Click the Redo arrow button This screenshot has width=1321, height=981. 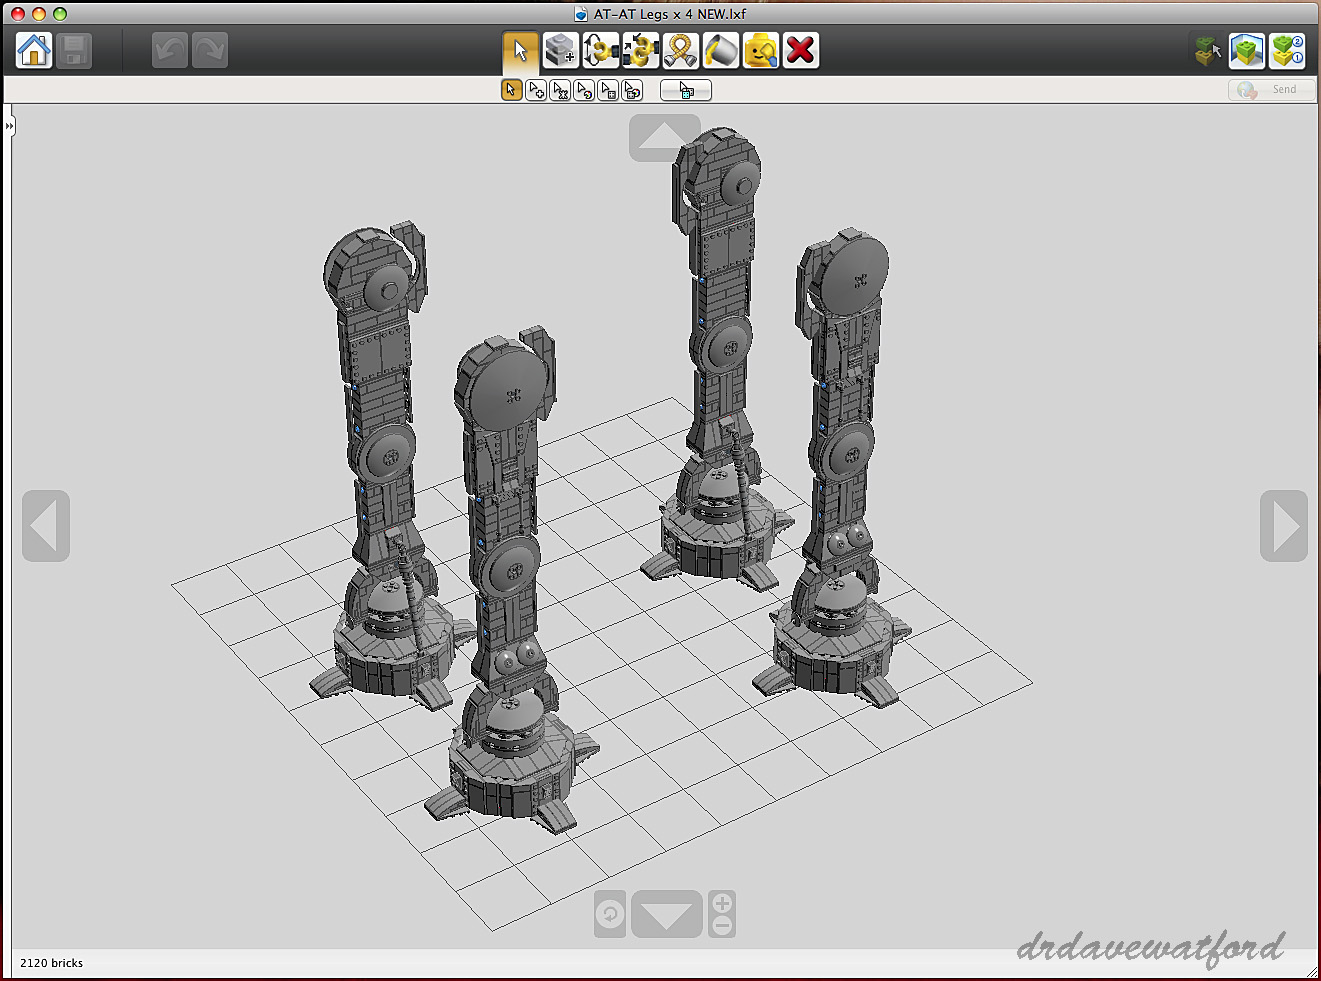(x=210, y=50)
